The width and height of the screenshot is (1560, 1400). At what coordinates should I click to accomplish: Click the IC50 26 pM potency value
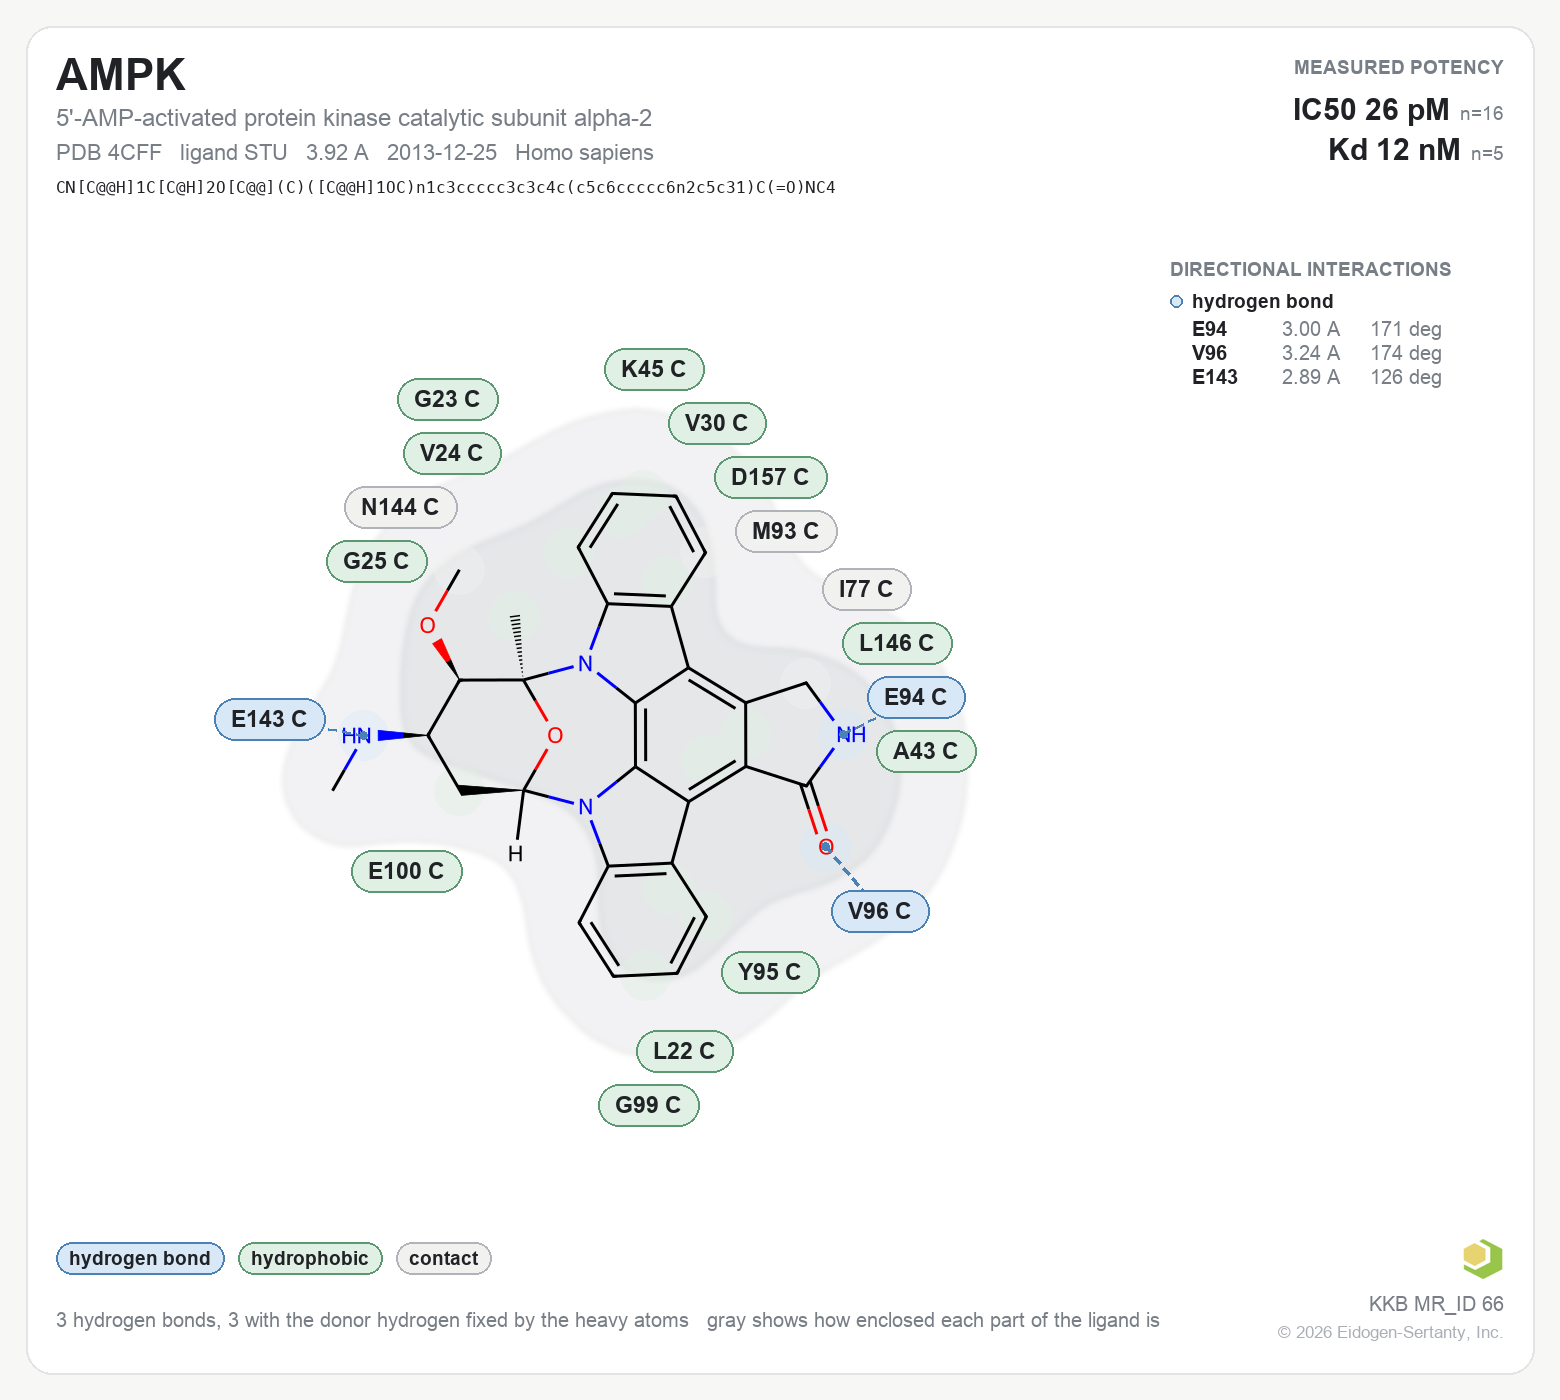pyautogui.click(x=1370, y=109)
